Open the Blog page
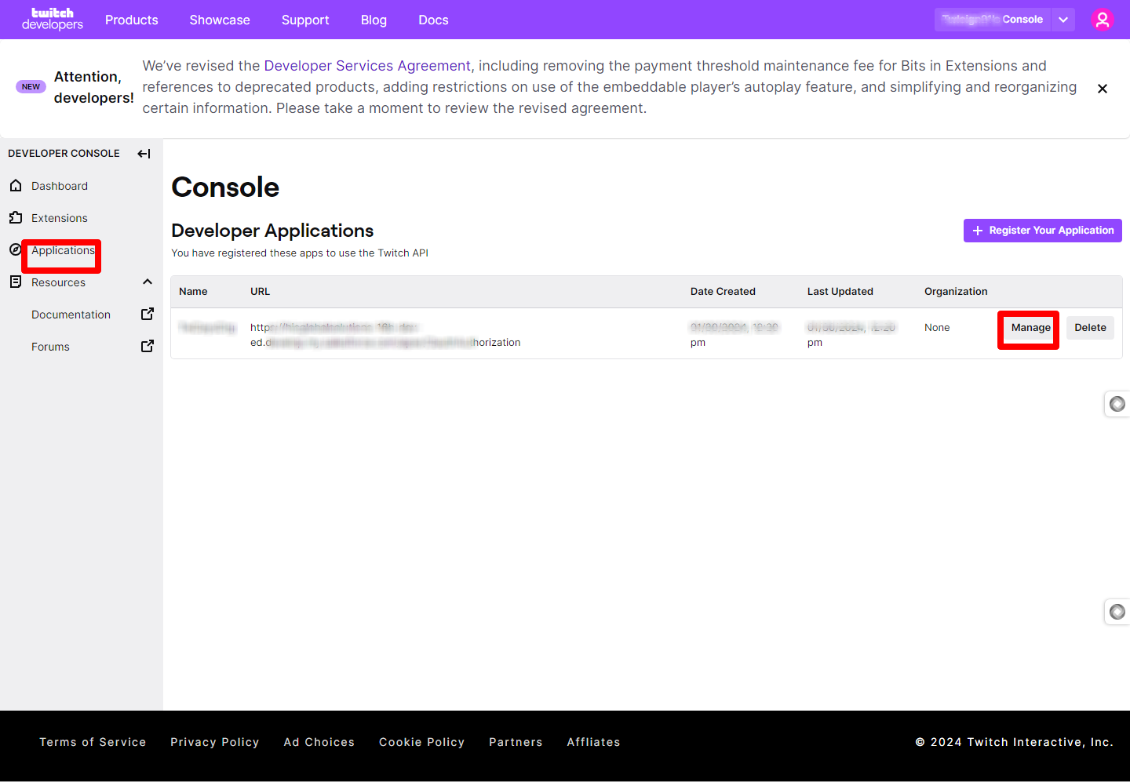This screenshot has width=1130, height=782. (x=374, y=20)
